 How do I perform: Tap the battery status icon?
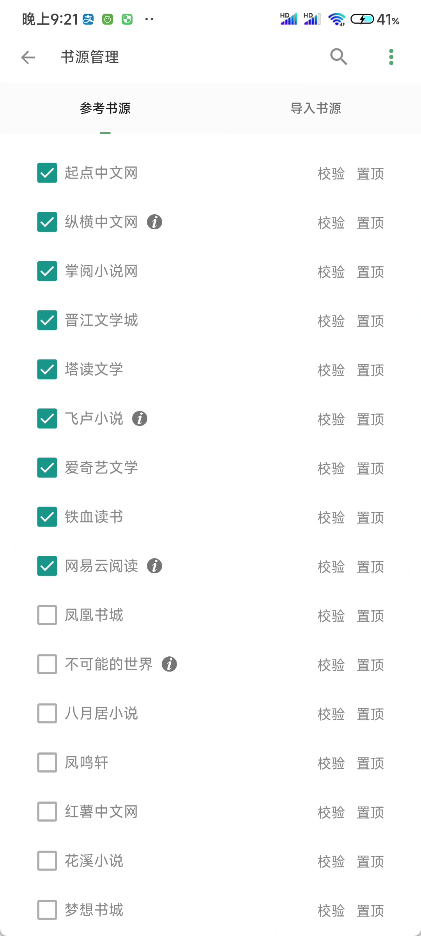pos(362,19)
